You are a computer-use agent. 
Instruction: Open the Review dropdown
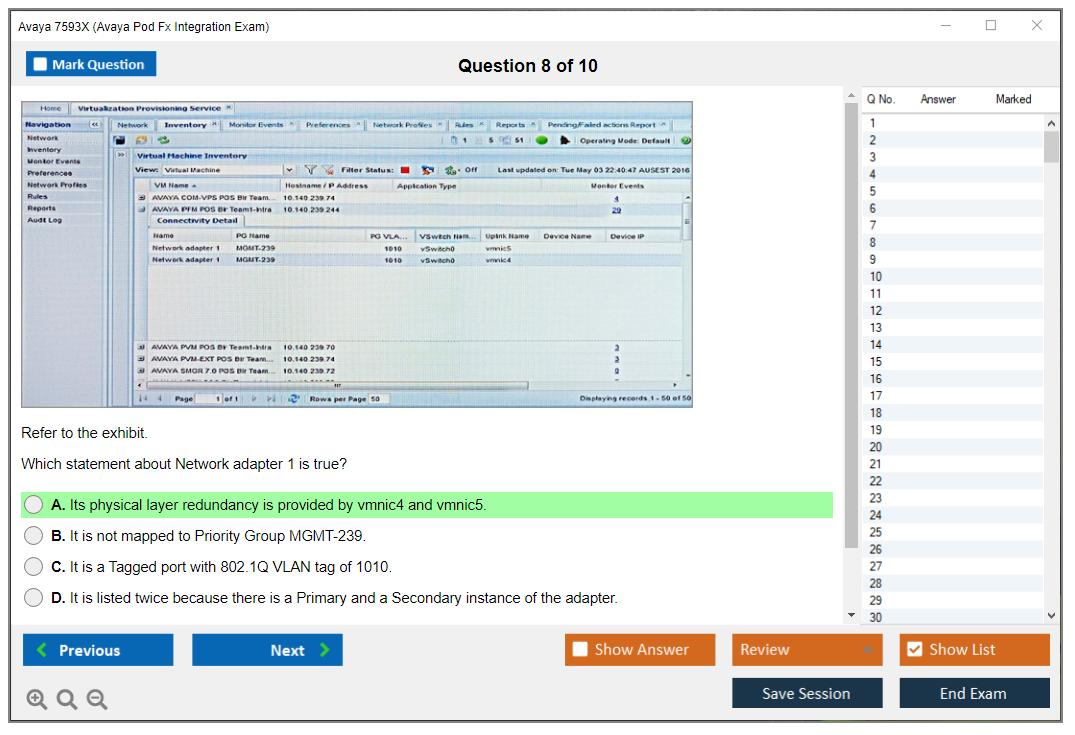[806, 650]
